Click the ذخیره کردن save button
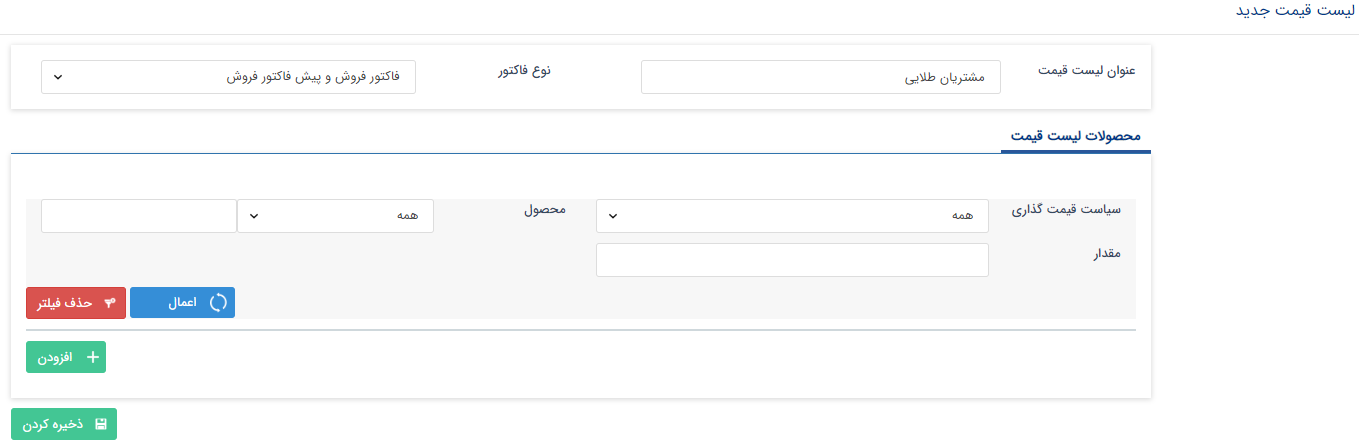This screenshot has width=1359, height=445. pos(64,424)
